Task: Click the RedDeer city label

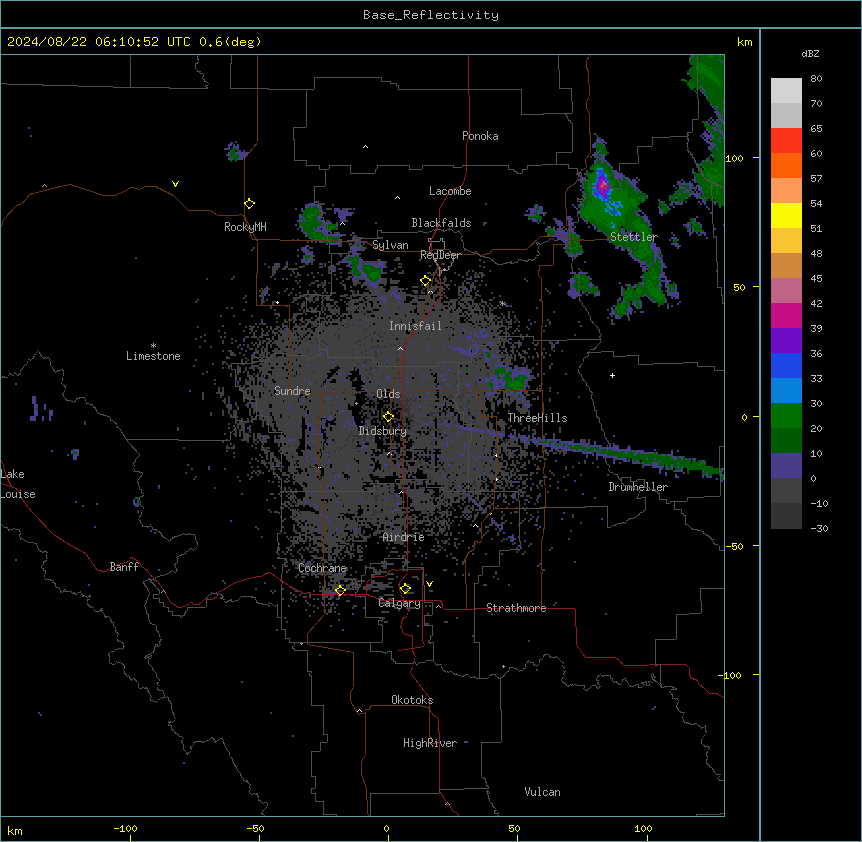Action: [440, 255]
